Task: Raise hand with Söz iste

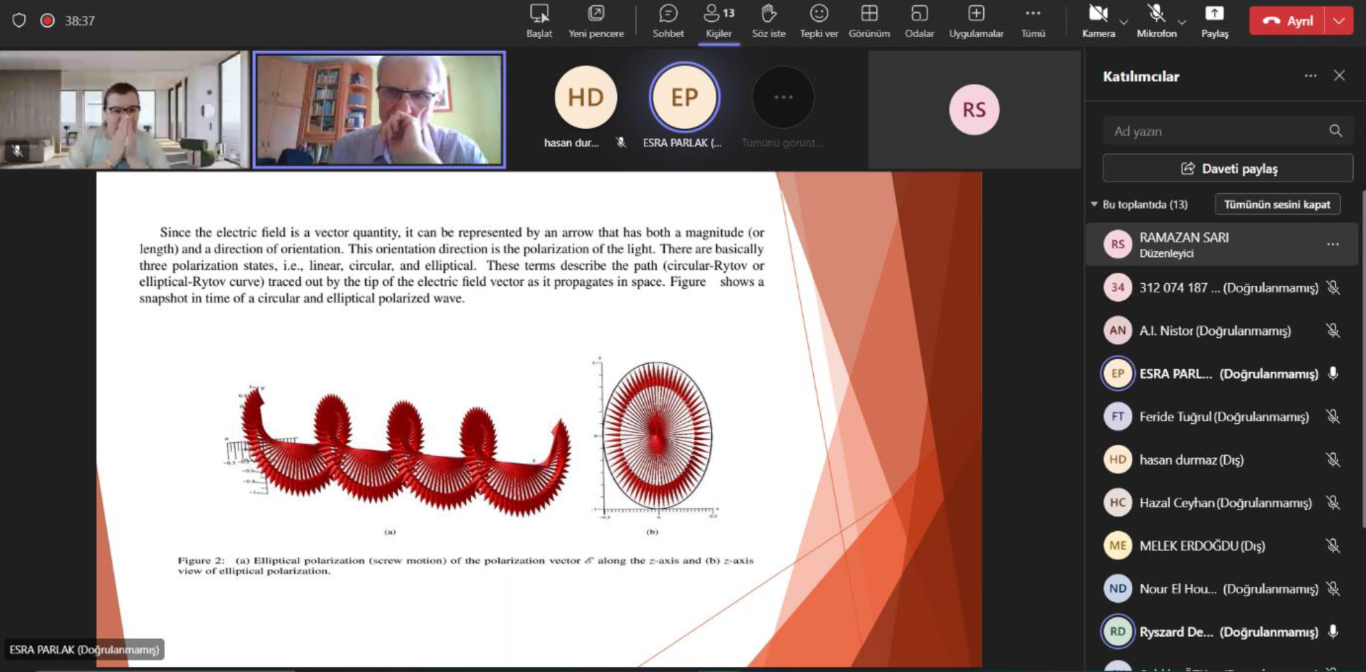Action: click(769, 14)
